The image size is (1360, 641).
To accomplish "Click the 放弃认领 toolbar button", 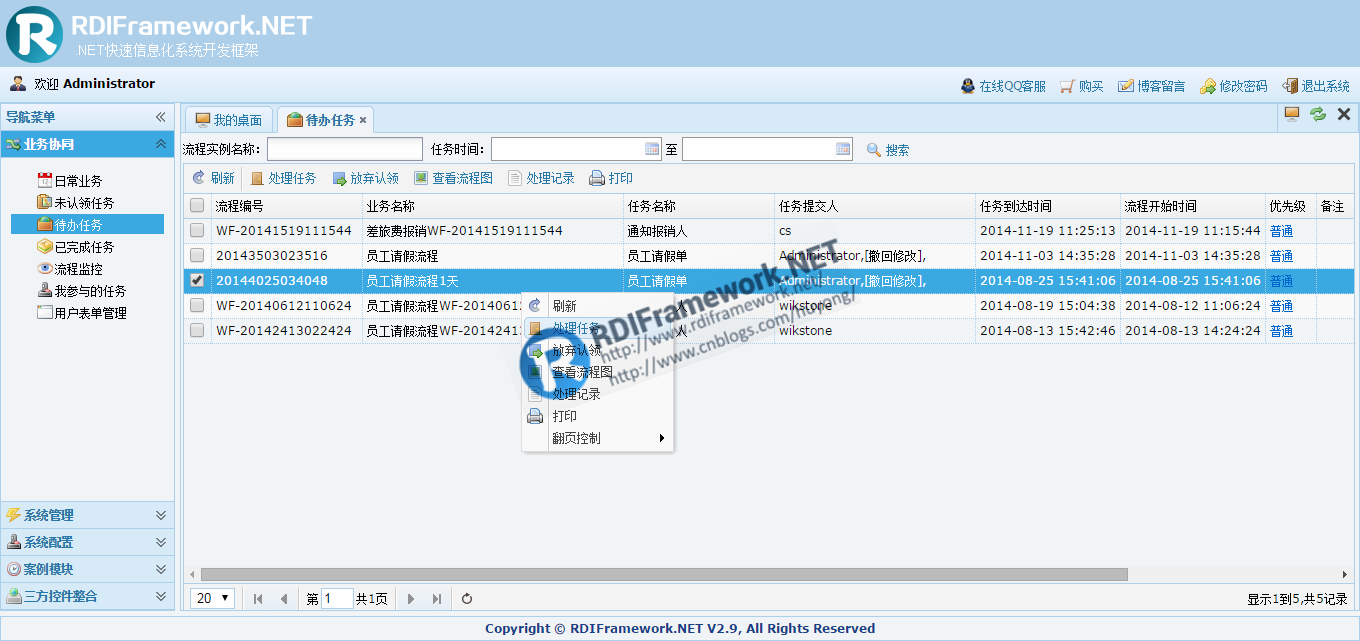I will point(365,178).
